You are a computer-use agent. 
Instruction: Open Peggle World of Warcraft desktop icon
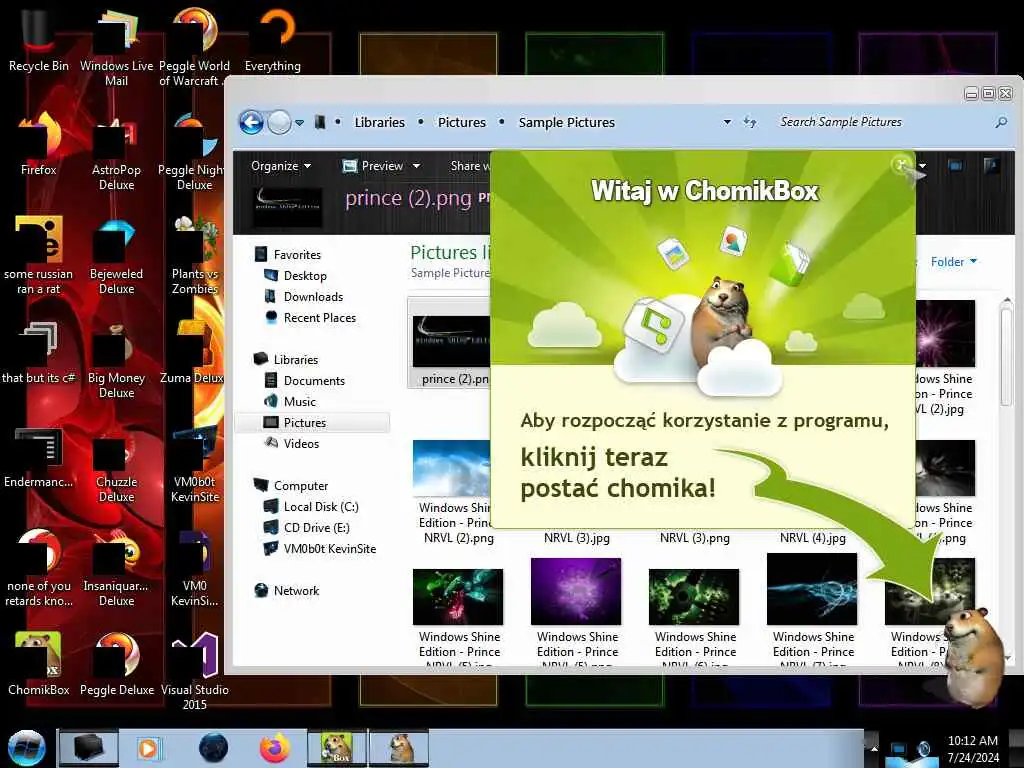point(194,46)
